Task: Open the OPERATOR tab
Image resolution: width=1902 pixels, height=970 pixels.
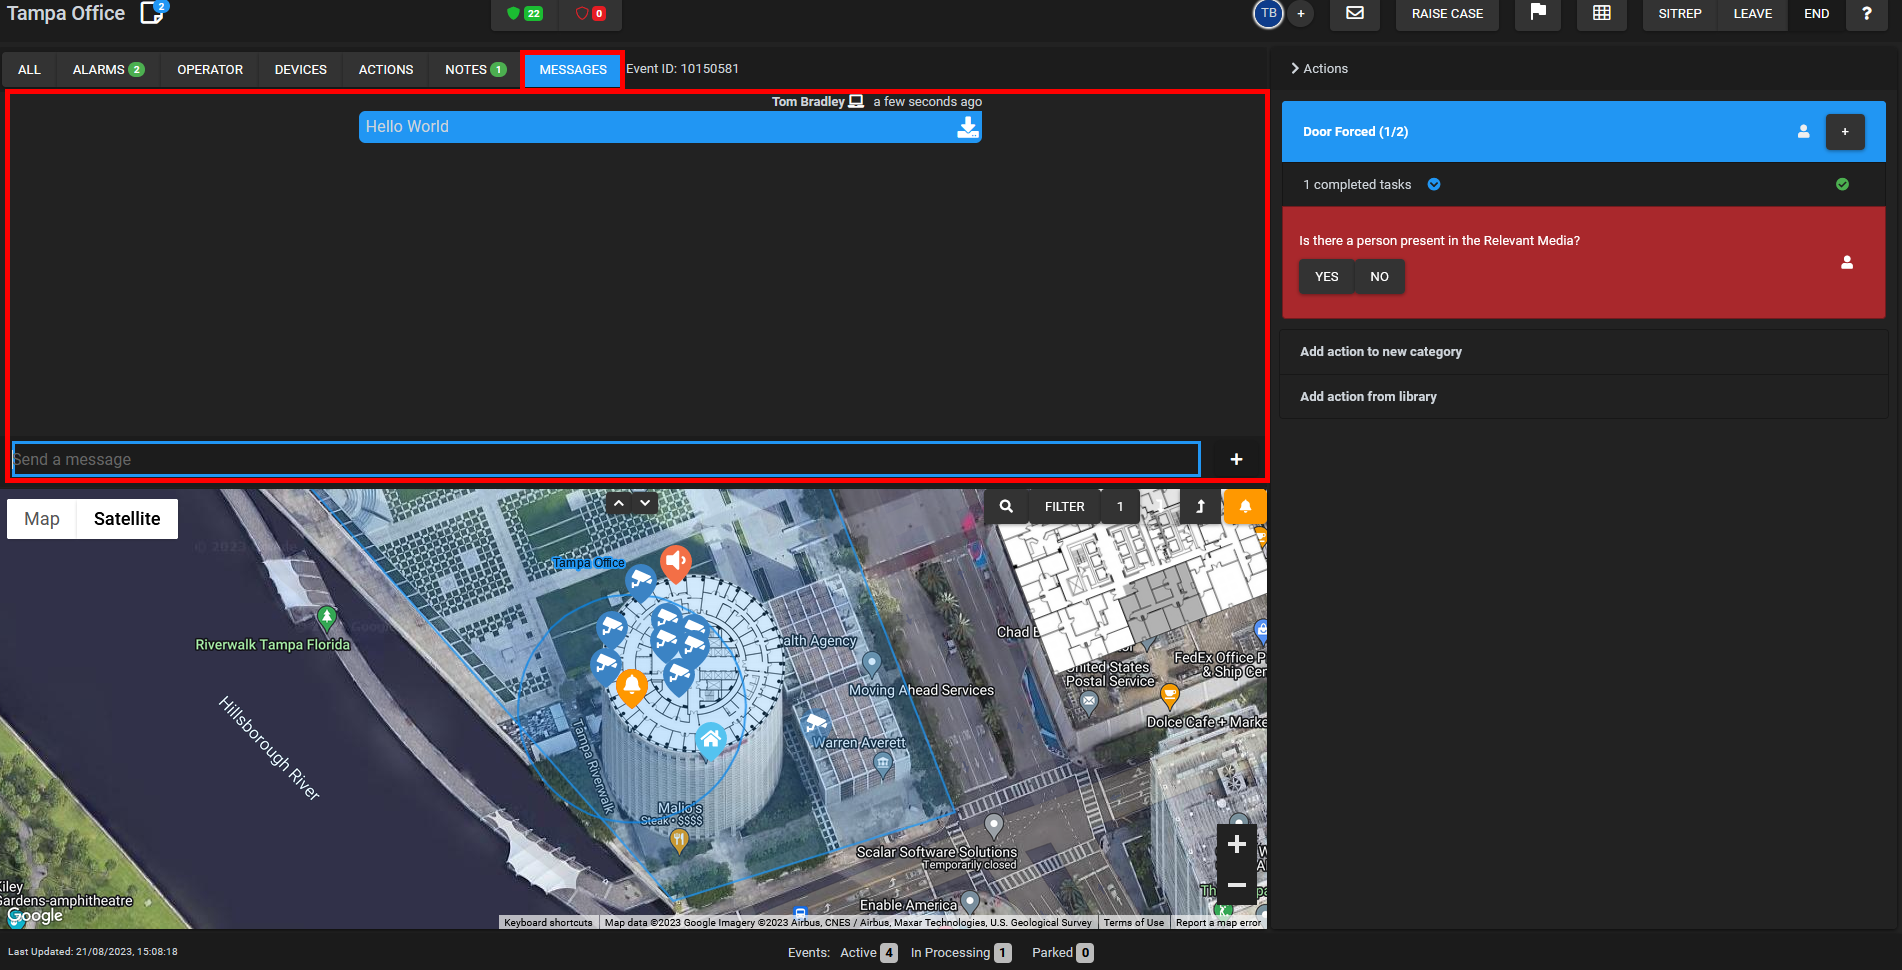Action: (210, 70)
